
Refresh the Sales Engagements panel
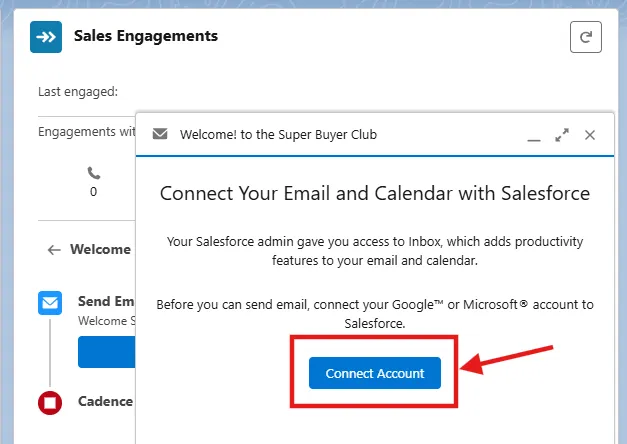point(586,38)
